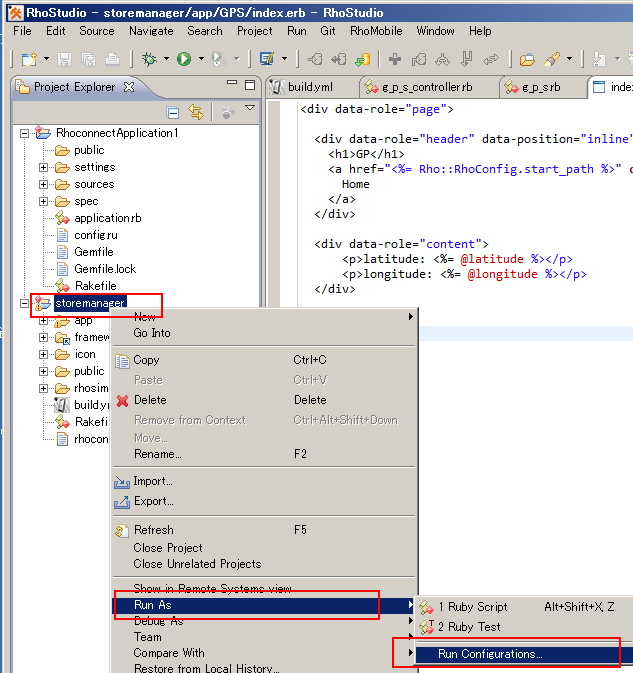This screenshot has width=633, height=673.
Task: Click the Ruby Script icon in Run As submenu
Action: click(x=427, y=607)
